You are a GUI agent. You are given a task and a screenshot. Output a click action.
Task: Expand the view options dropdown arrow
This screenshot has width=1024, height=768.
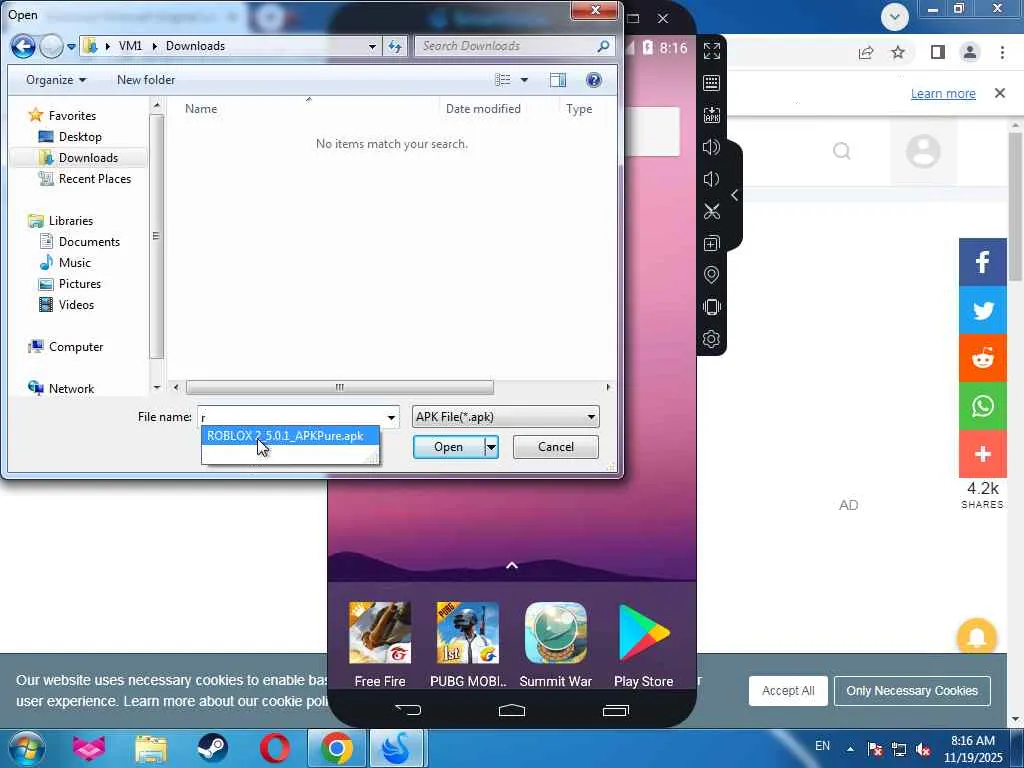point(524,80)
